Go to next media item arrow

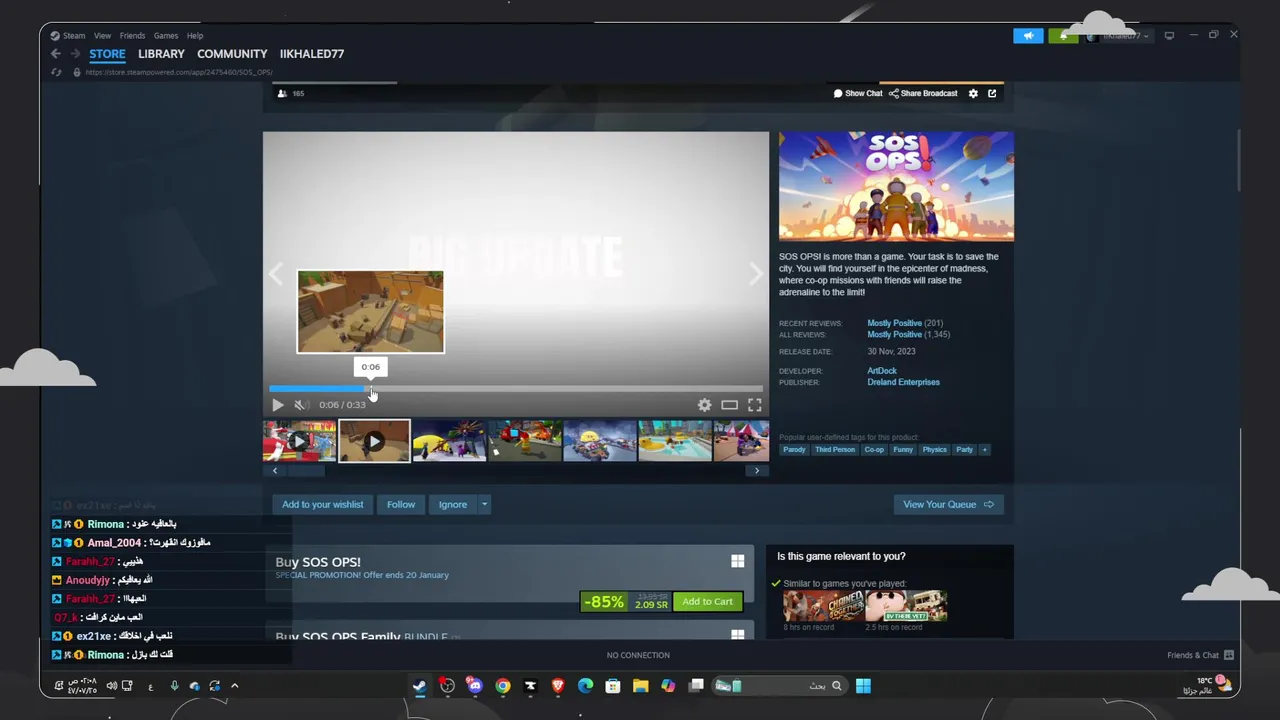point(756,276)
